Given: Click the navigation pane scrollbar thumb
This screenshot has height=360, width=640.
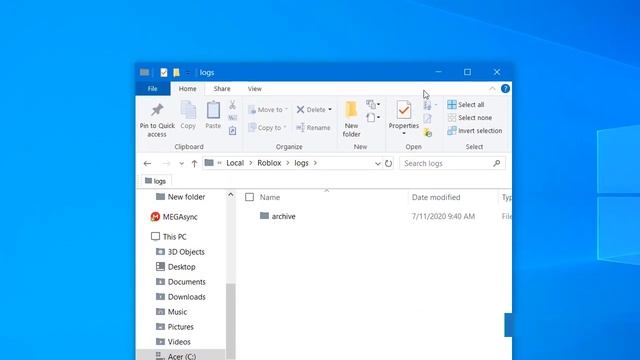Looking at the screenshot, I should tap(231, 322).
